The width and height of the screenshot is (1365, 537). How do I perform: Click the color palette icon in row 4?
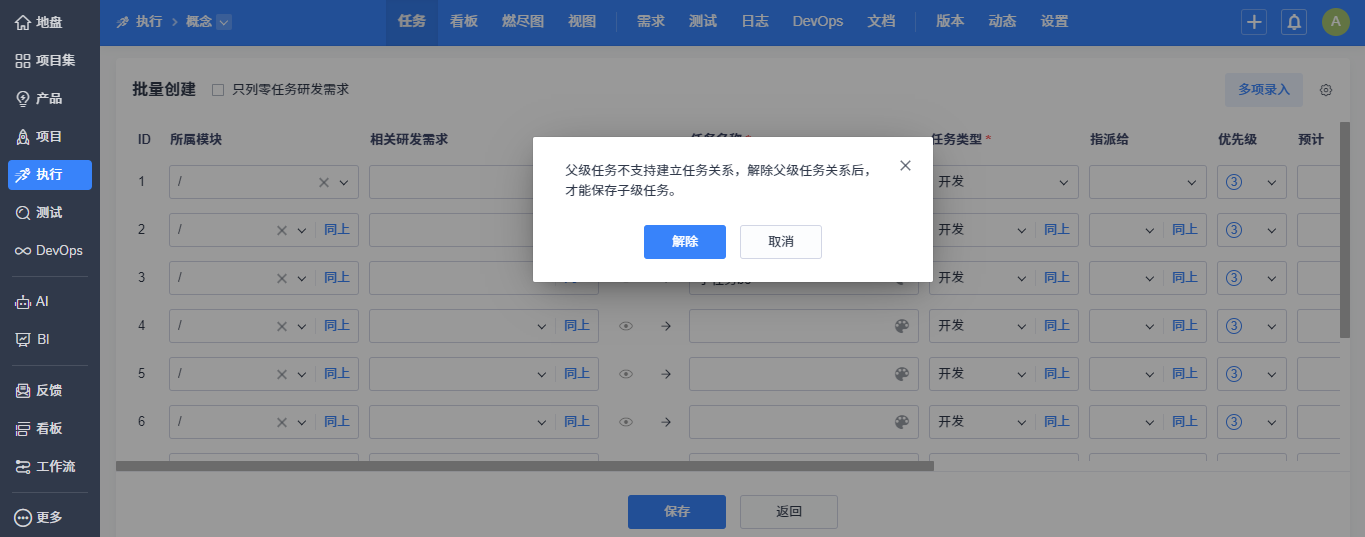click(x=902, y=325)
